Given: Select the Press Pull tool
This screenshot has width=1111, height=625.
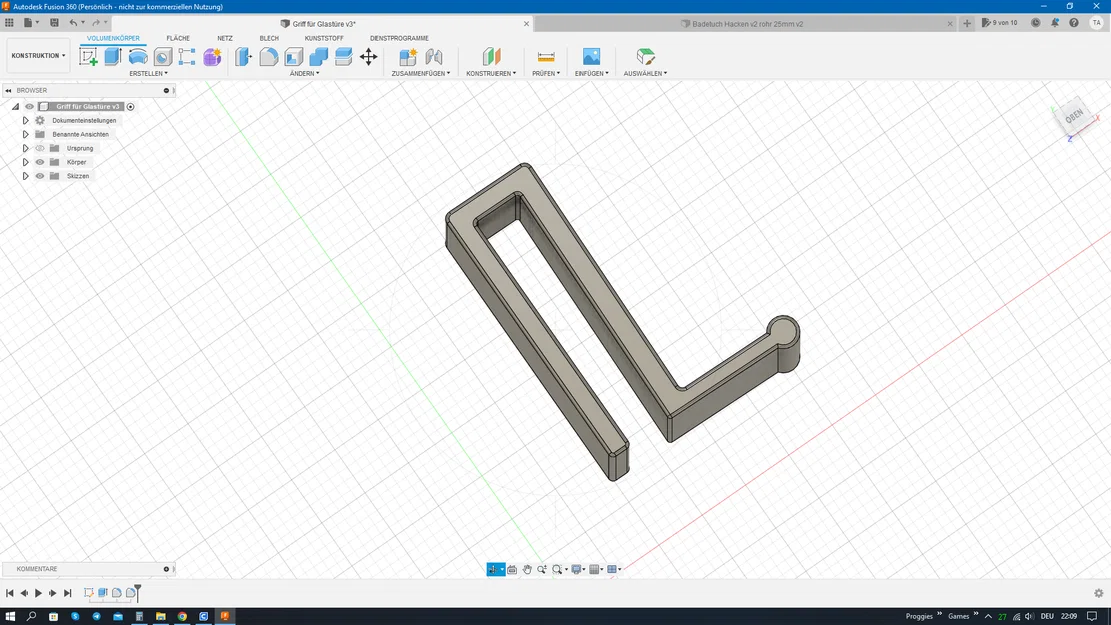Looking at the screenshot, I should (x=243, y=57).
